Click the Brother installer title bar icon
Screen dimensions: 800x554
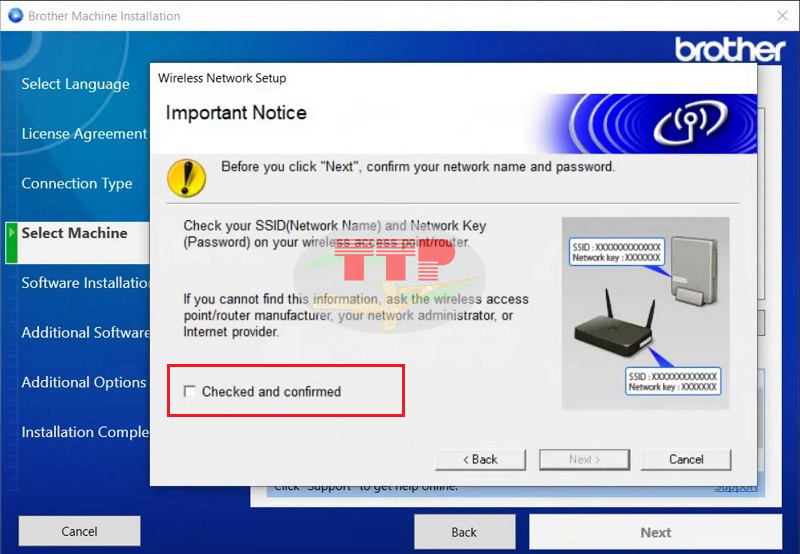point(15,15)
